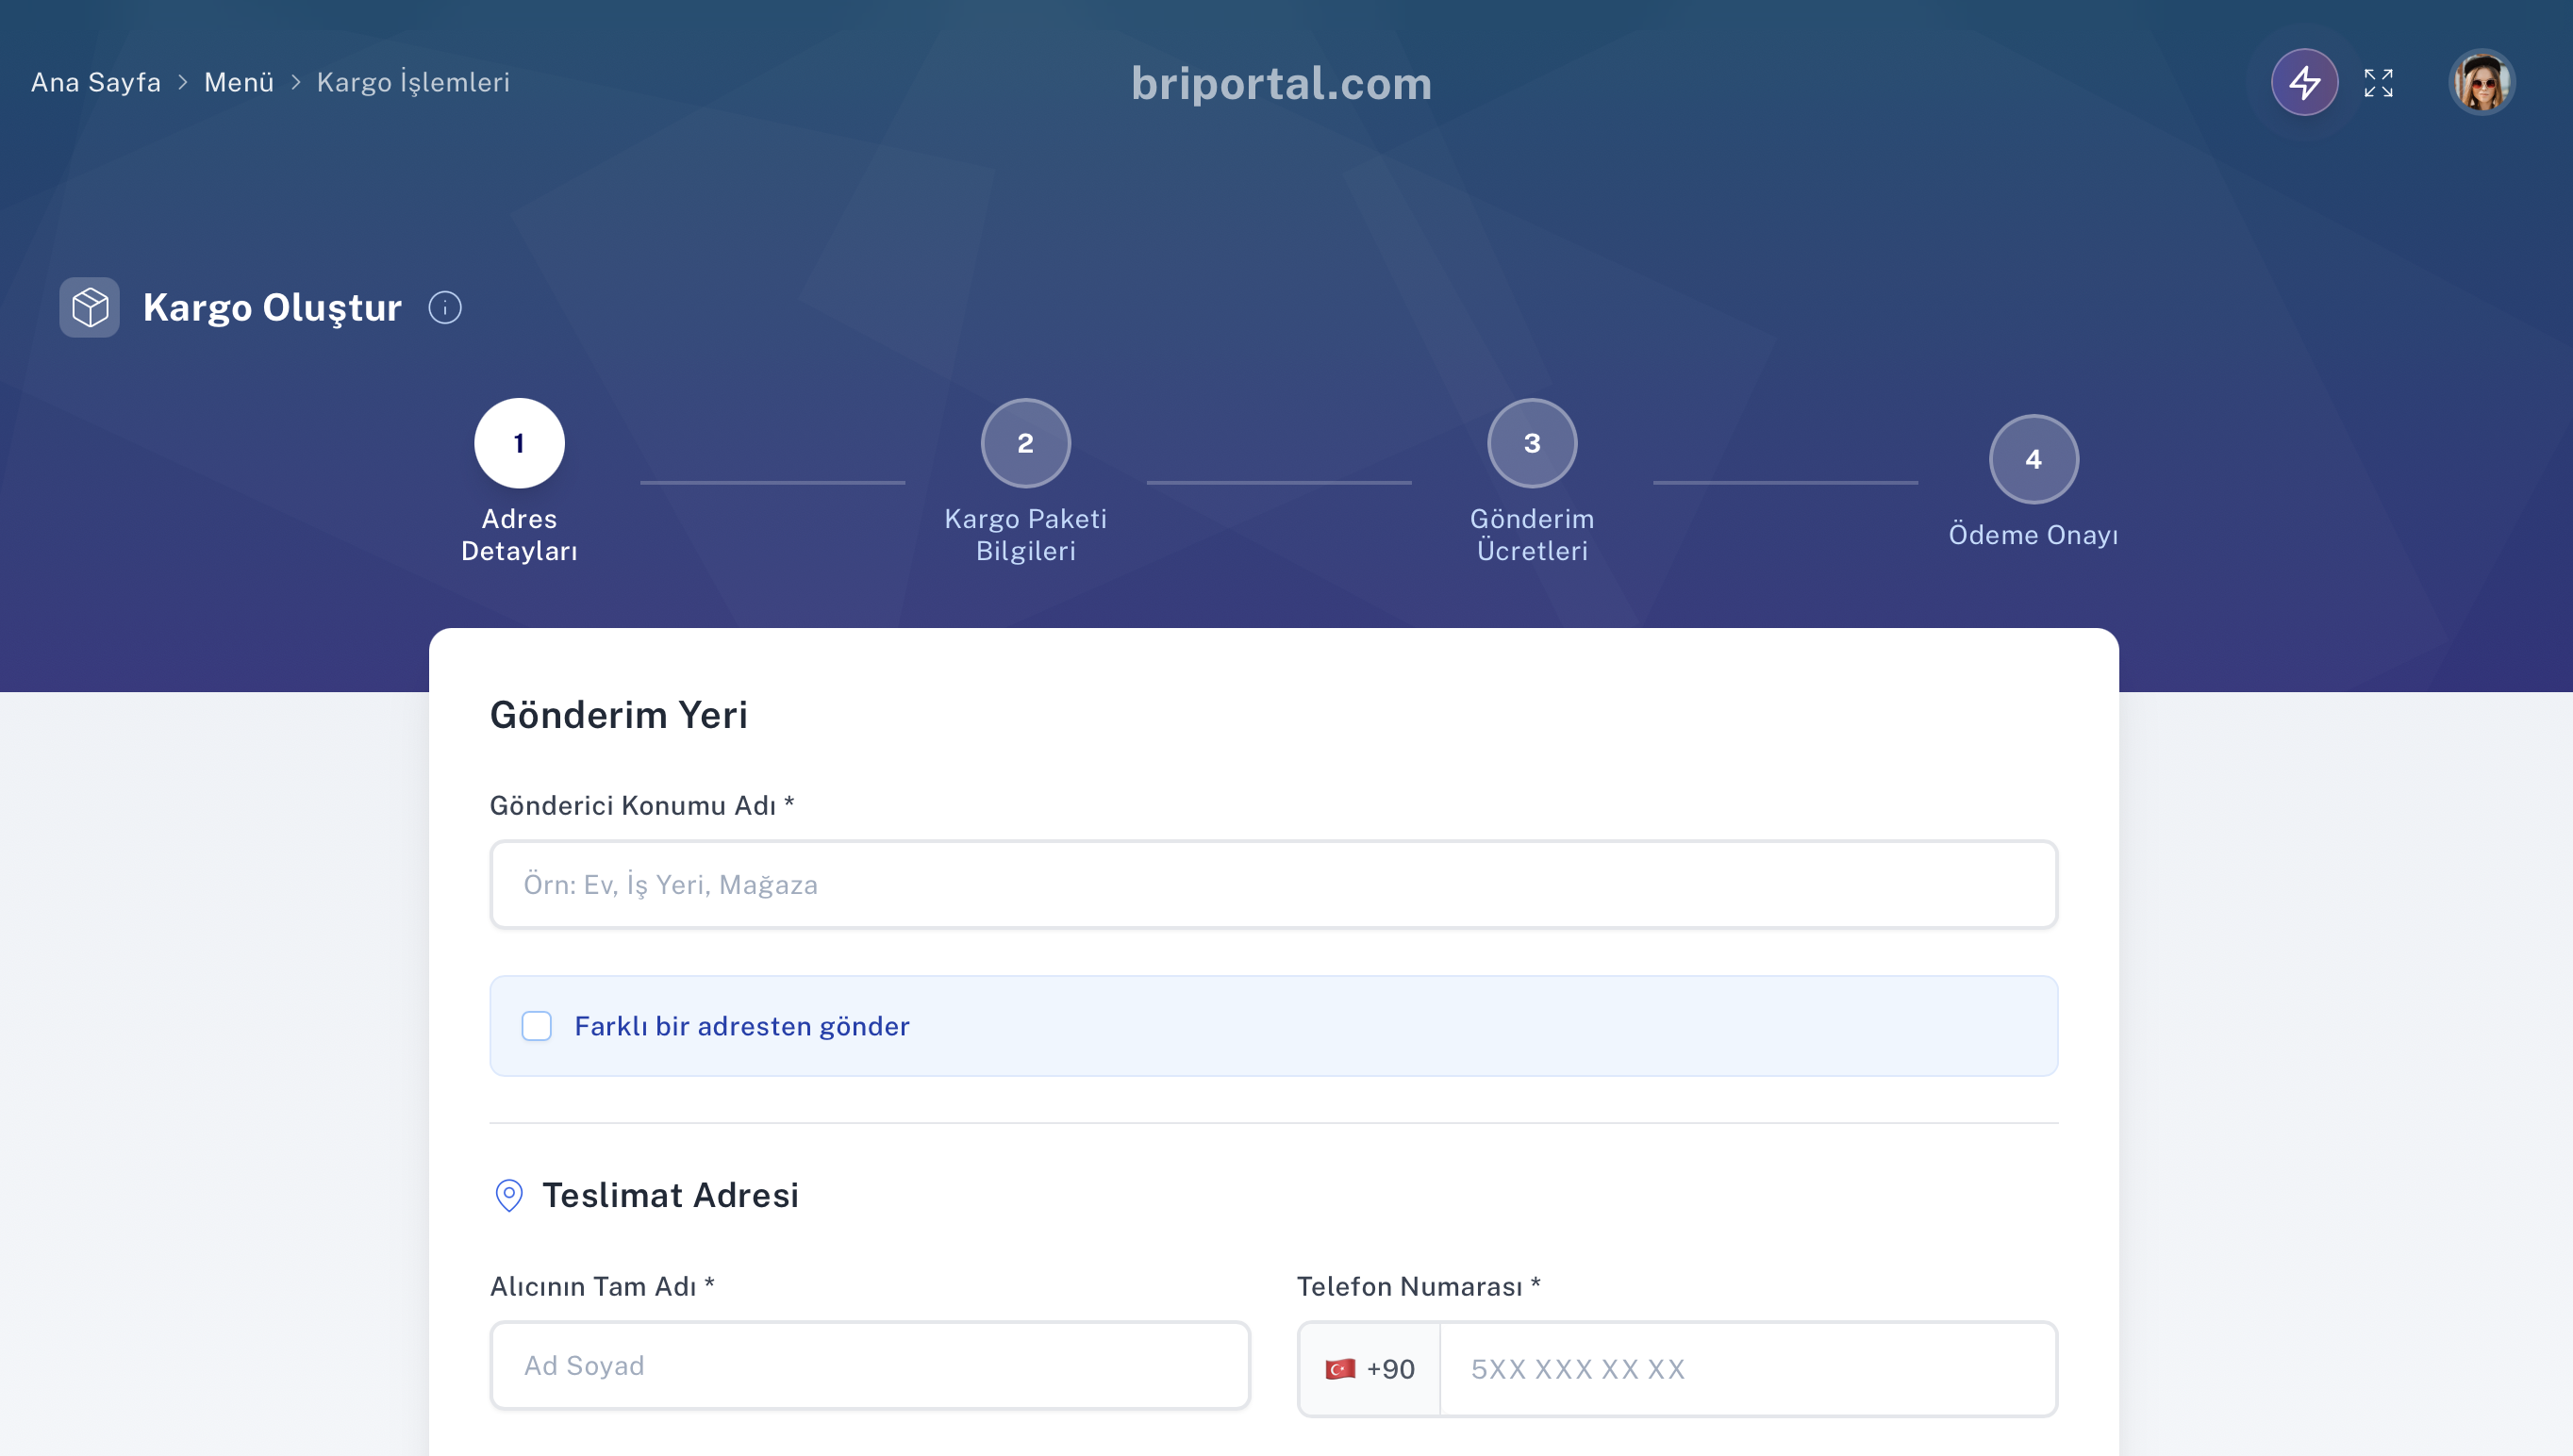
Task: Select step 3 Gönderim Ücretleri
Action: click(x=1532, y=443)
